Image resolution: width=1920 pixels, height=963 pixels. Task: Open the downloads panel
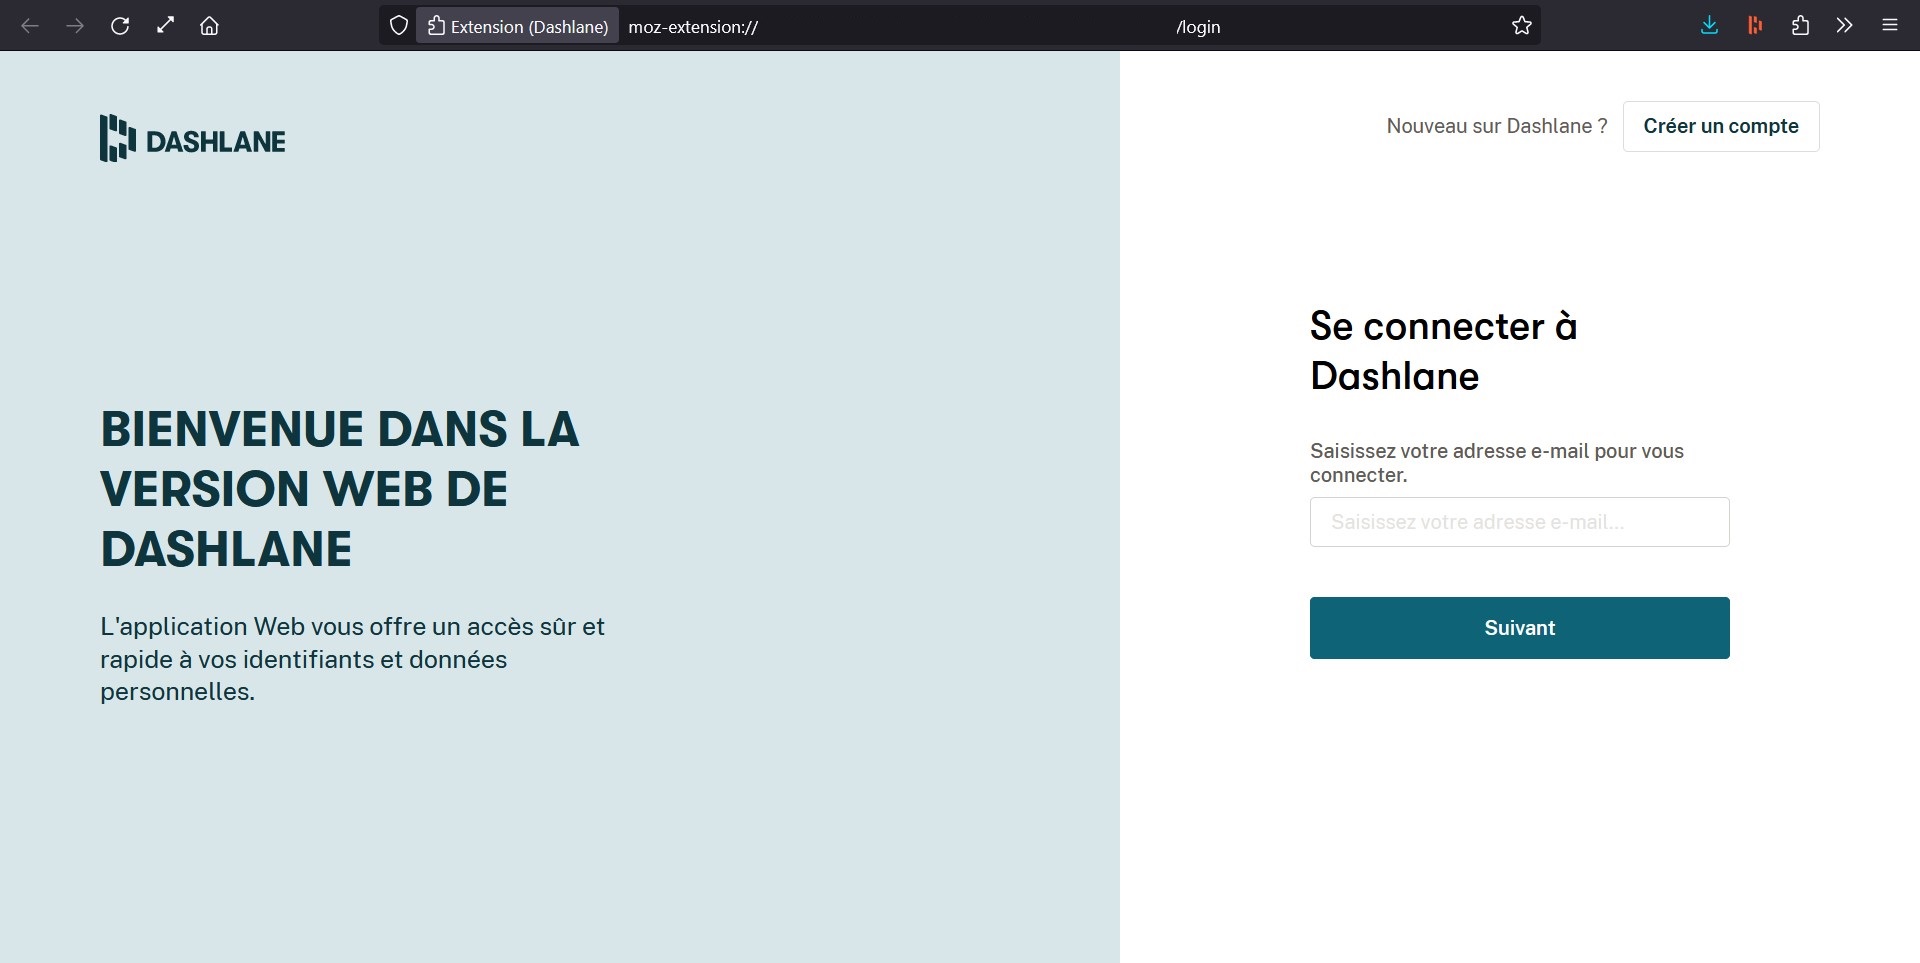(1709, 26)
